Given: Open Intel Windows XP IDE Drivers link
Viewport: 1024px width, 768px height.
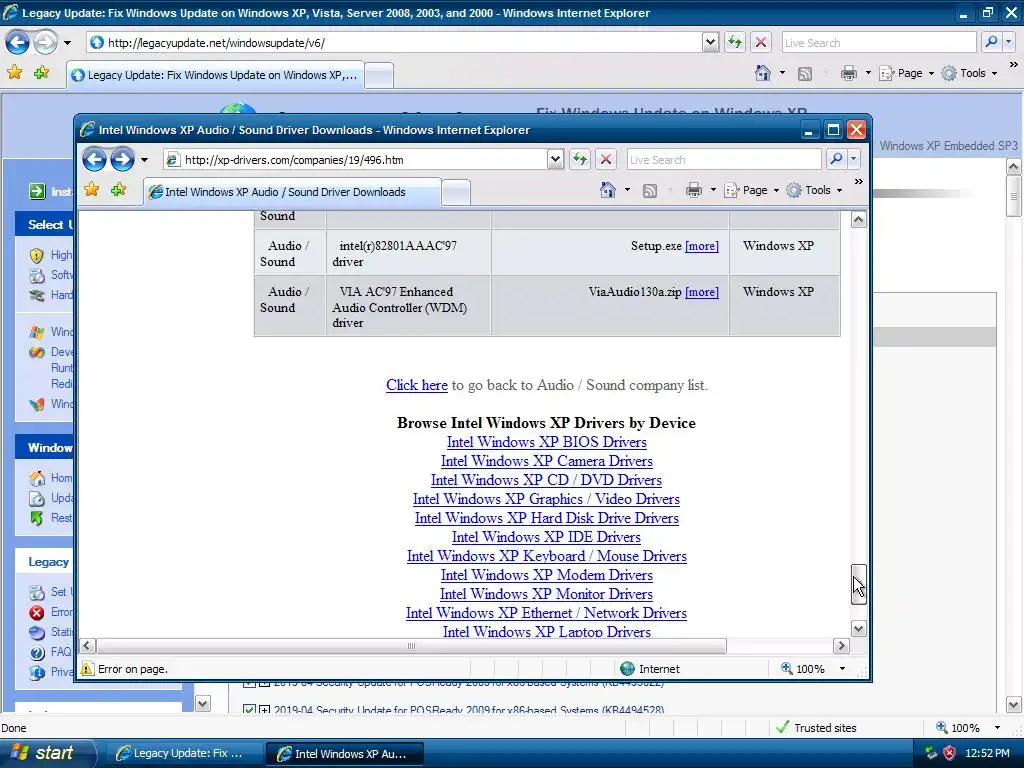Looking at the screenshot, I should (546, 537).
